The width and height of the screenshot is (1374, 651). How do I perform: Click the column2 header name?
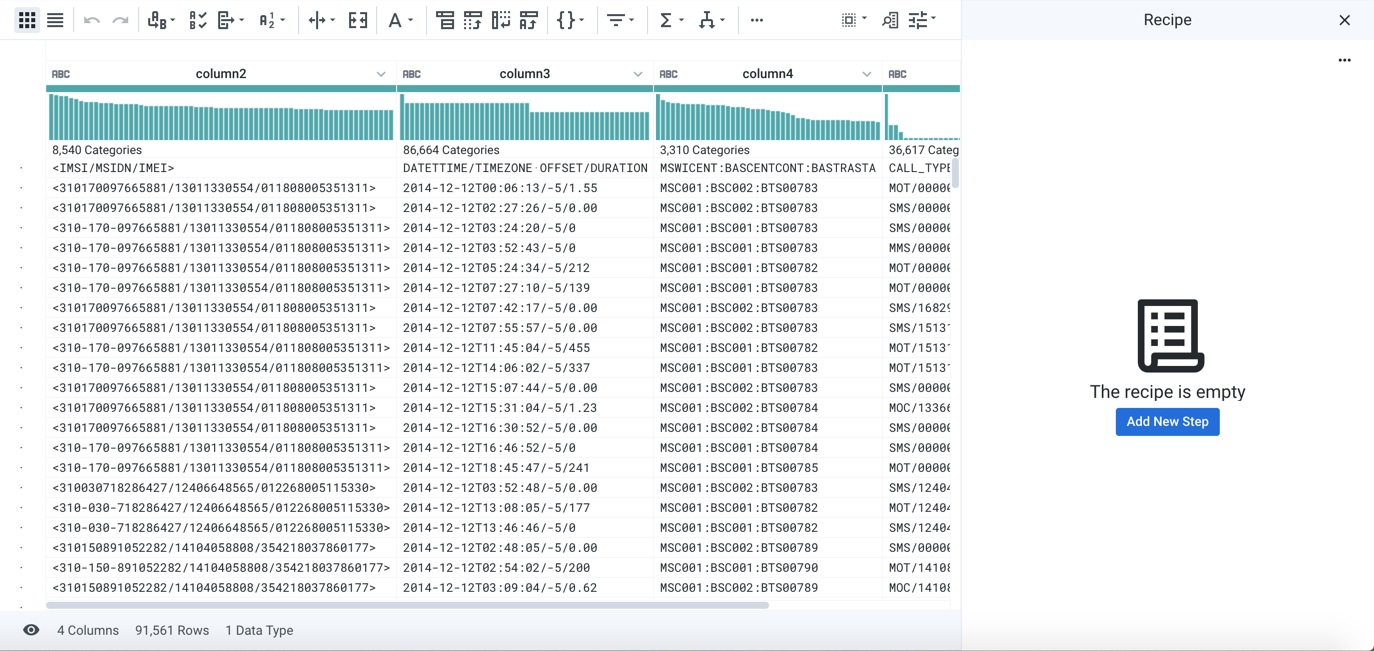coord(221,74)
